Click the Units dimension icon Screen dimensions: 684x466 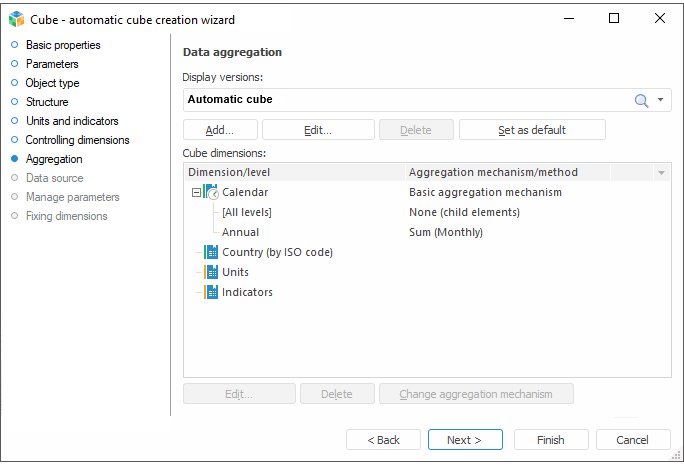point(211,272)
